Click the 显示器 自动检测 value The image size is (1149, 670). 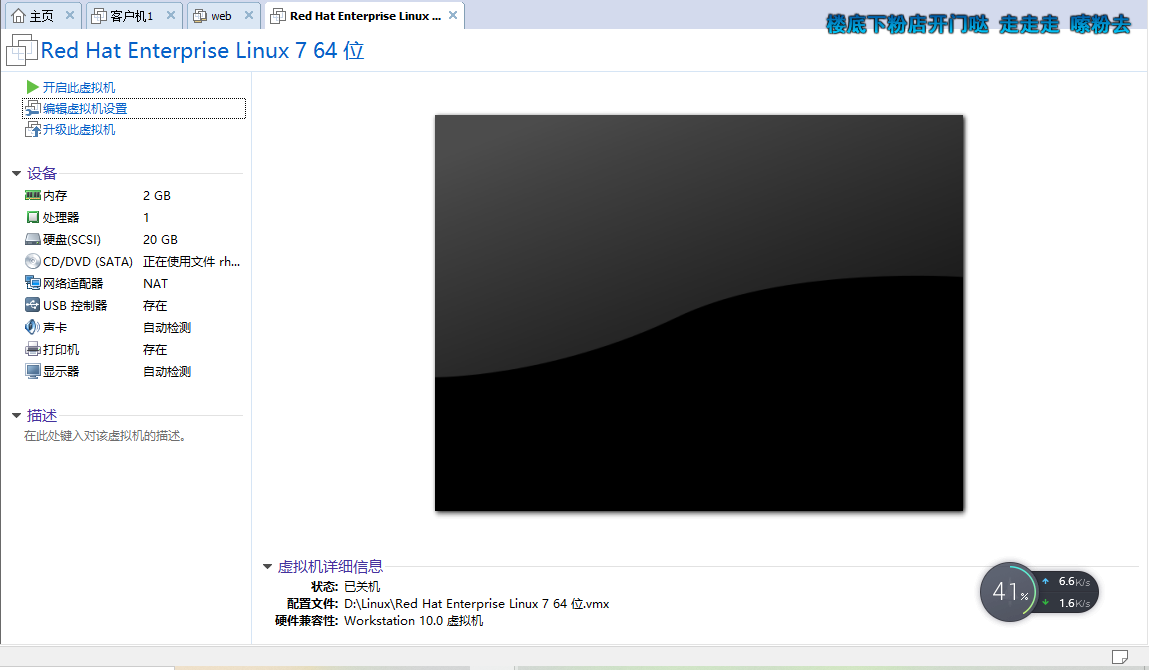coord(167,372)
